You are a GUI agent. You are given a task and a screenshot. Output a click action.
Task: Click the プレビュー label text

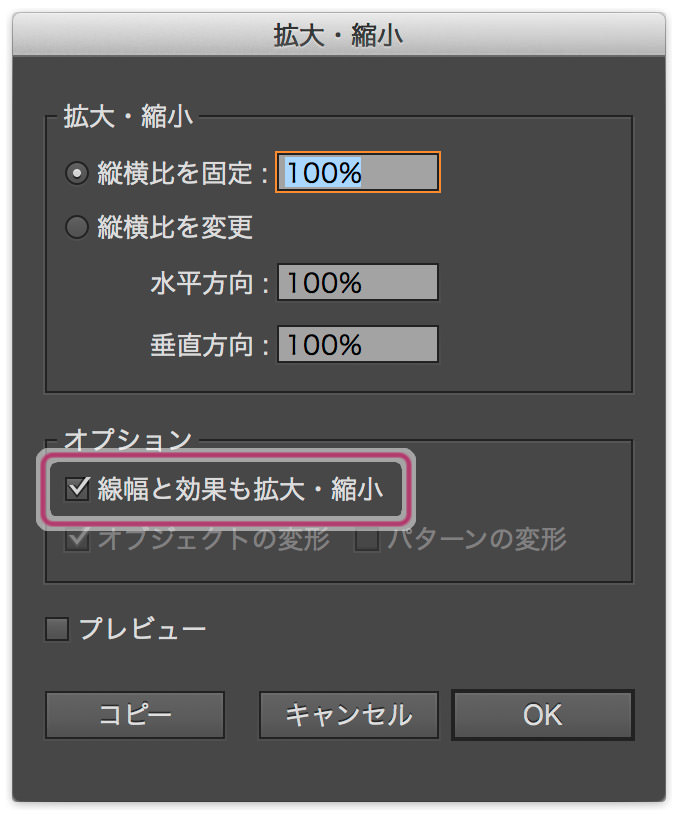point(142,629)
